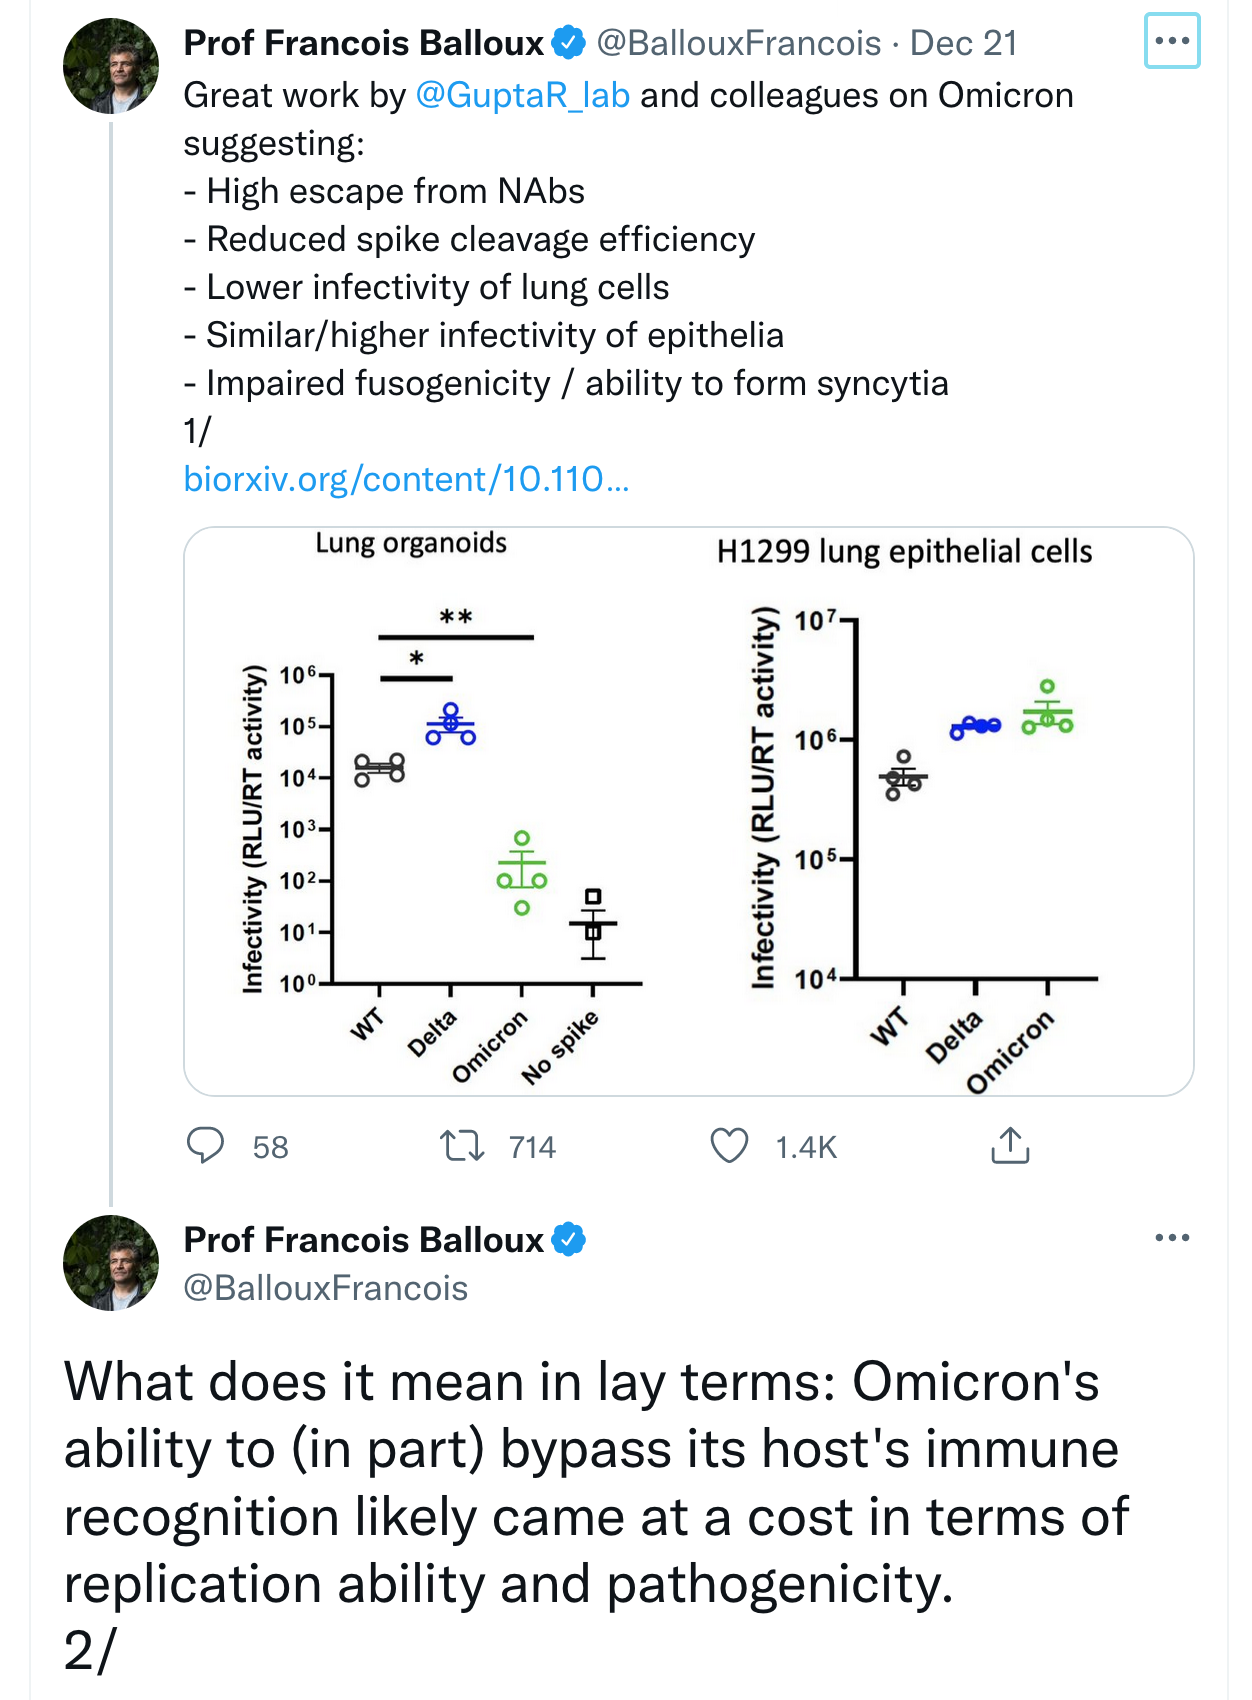The height and width of the screenshot is (1700, 1252).
Task: Click the retweet arrows icon
Action: (x=463, y=1146)
